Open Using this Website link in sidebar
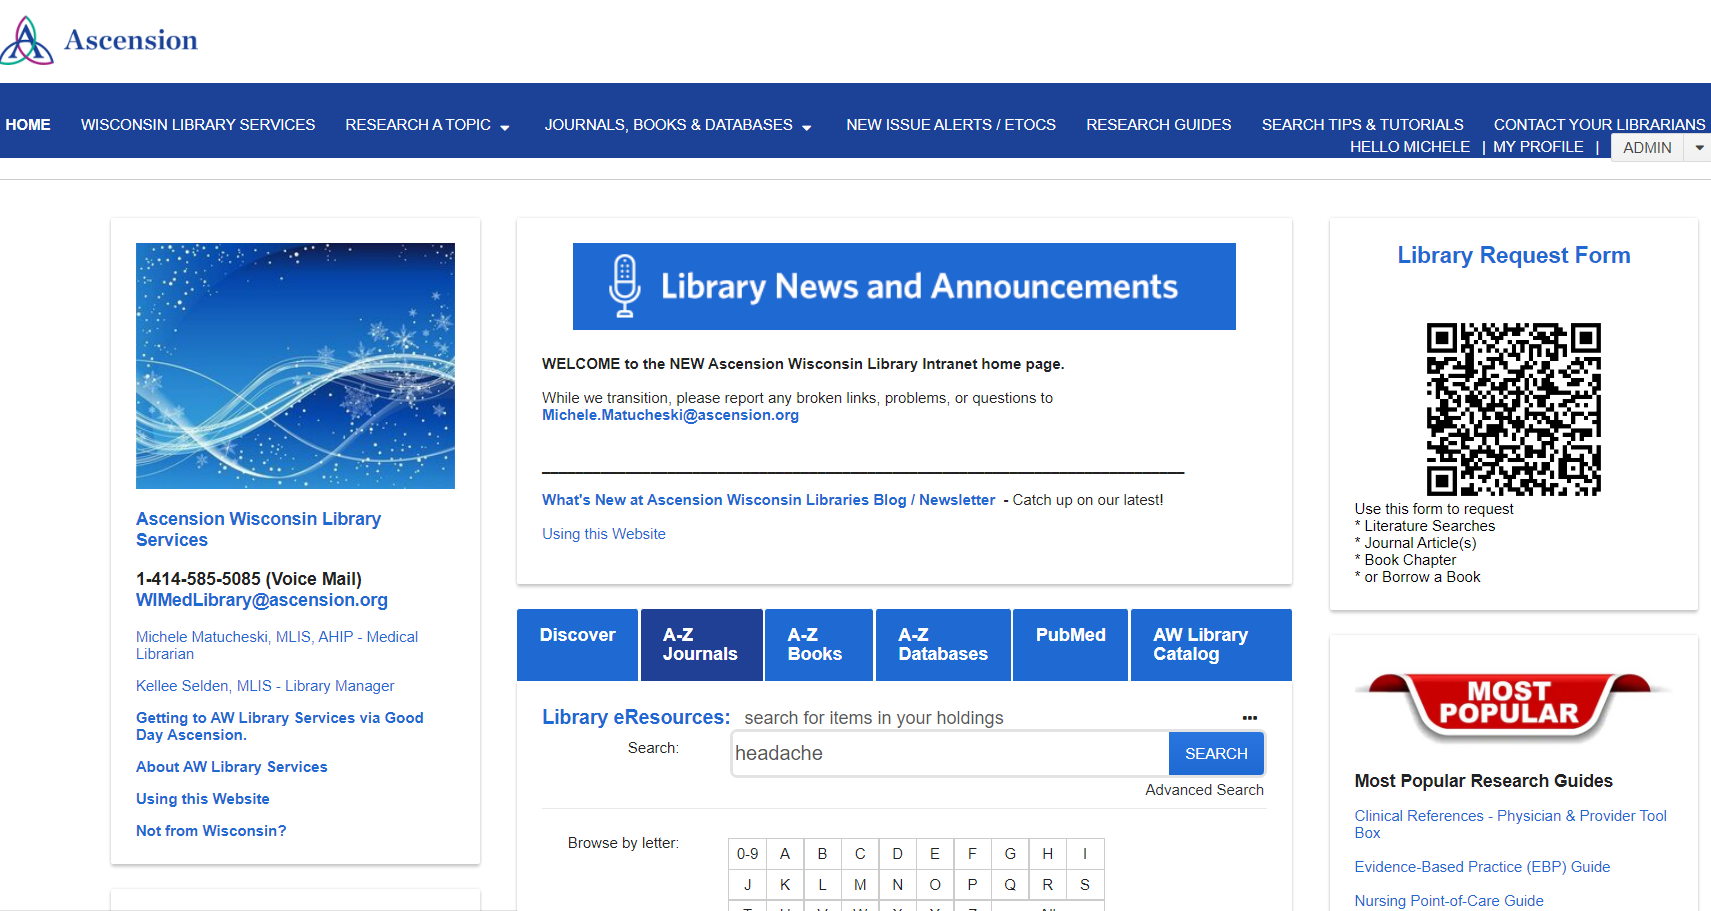 (203, 799)
